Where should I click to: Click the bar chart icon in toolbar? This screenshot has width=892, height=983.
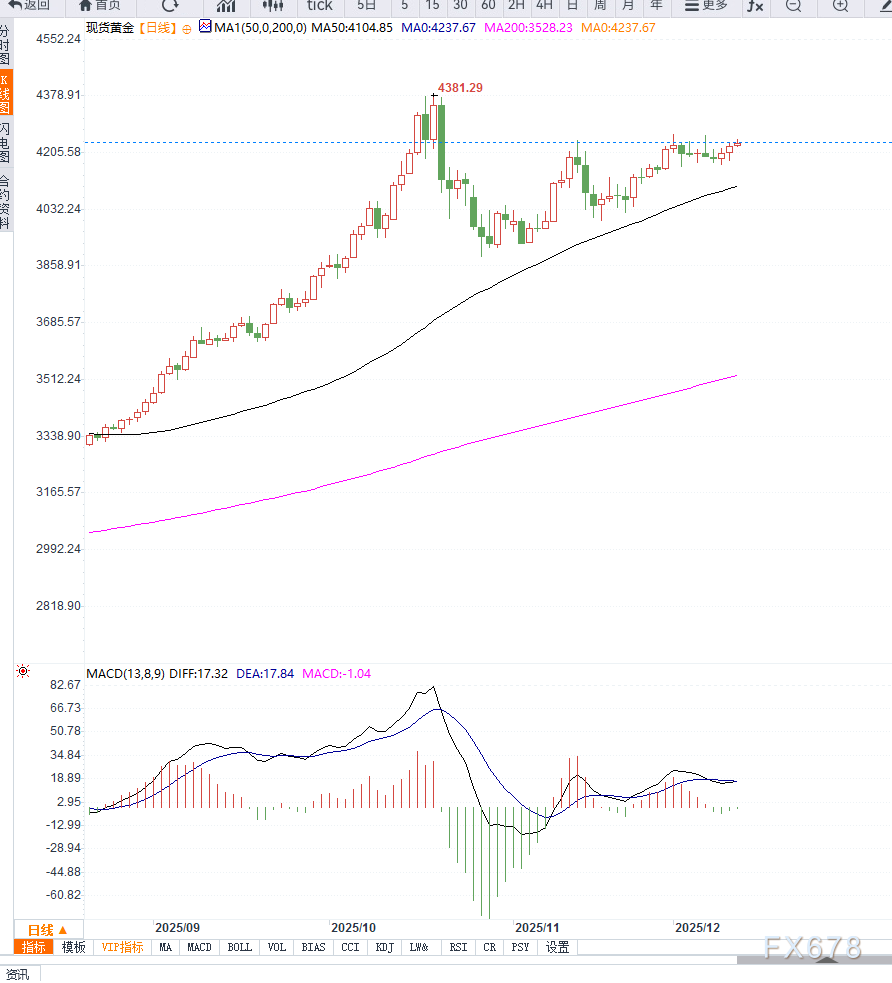point(225,5)
